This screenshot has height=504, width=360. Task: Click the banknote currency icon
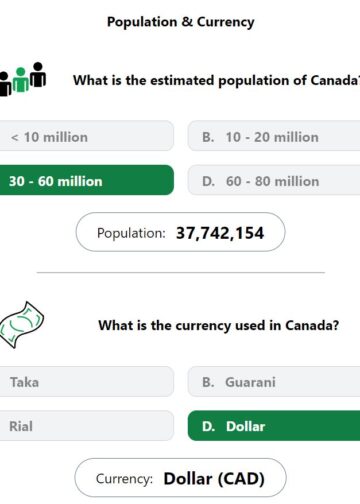click(x=21, y=325)
